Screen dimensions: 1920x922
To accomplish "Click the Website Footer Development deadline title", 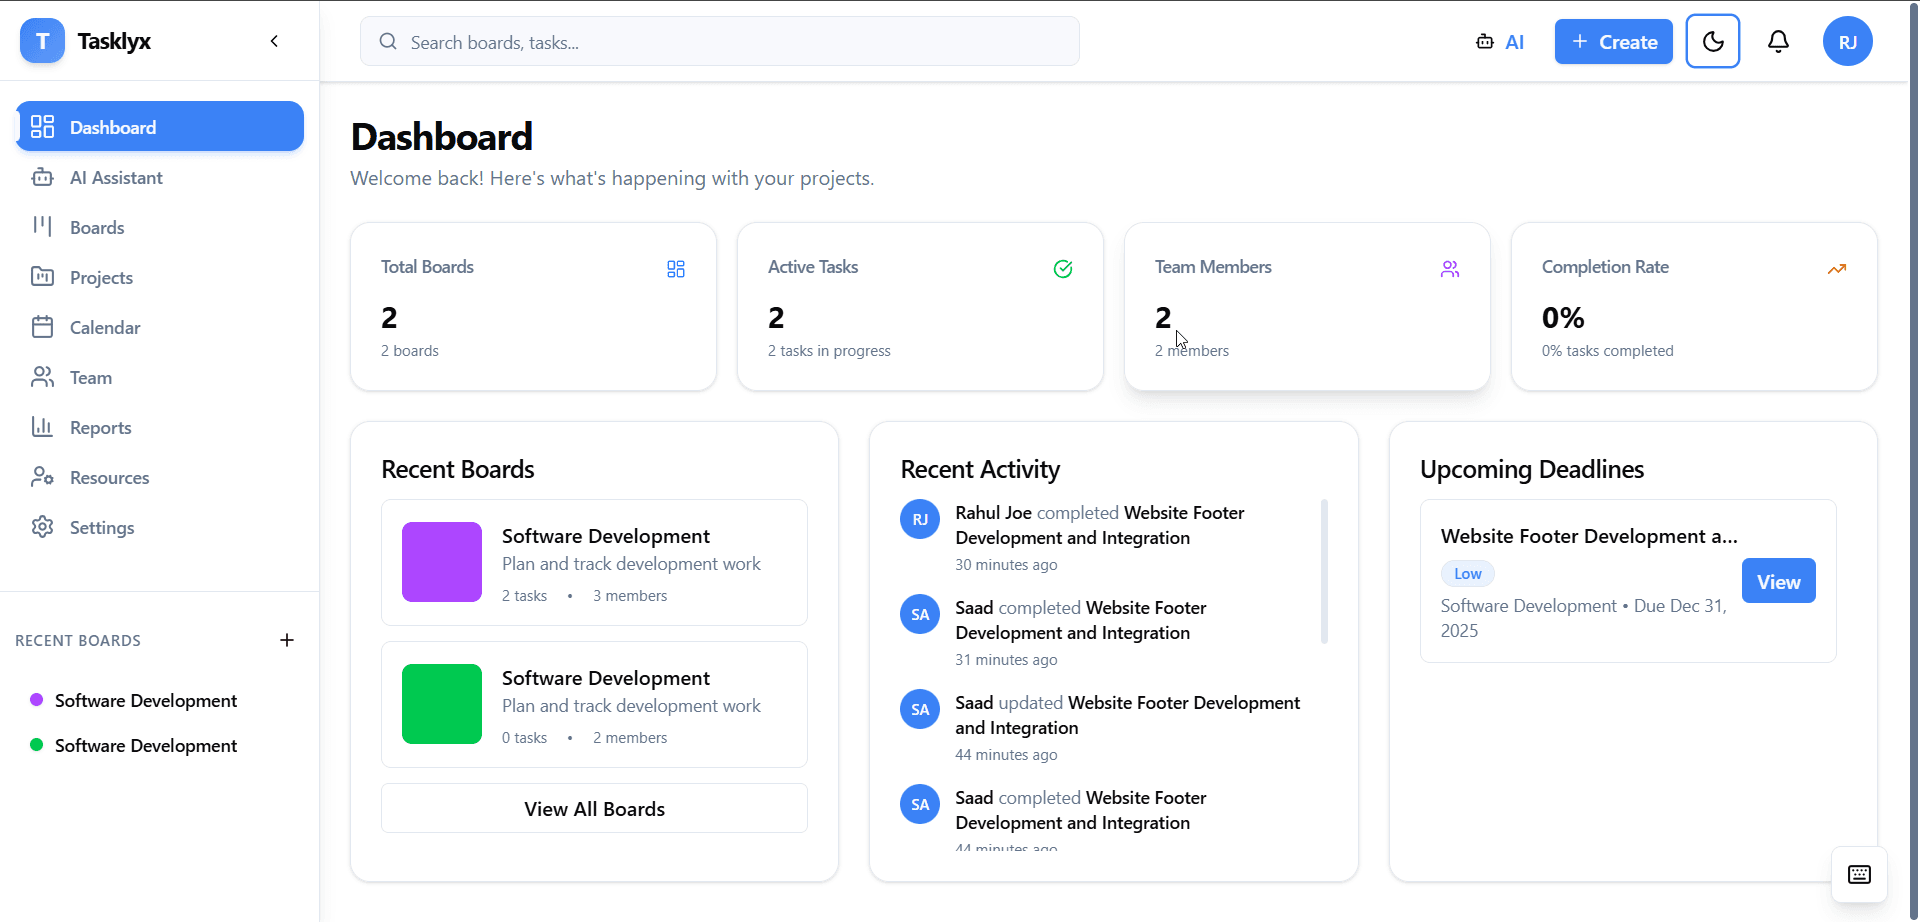I will pyautogui.click(x=1589, y=536).
